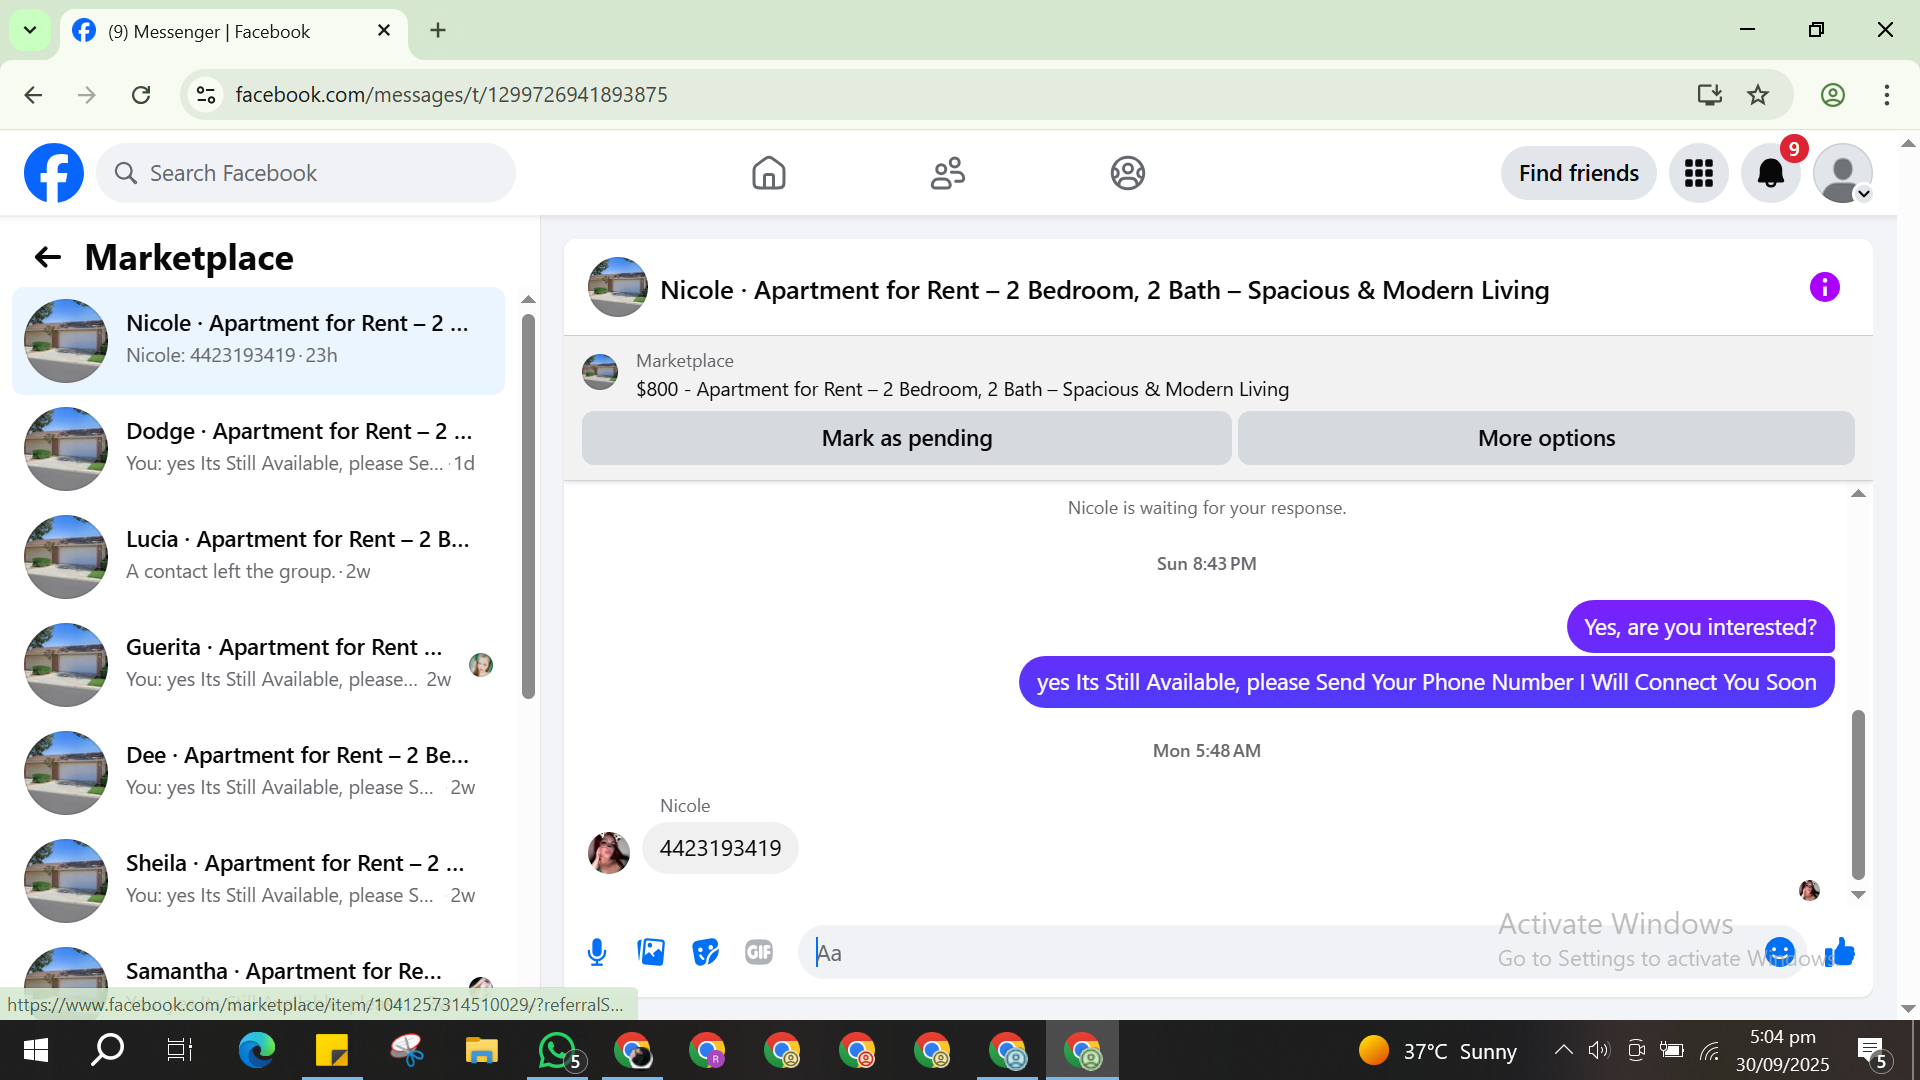Click Mark as pending button
The height and width of the screenshot is (1080, 1920).
(x=906, y=438)
